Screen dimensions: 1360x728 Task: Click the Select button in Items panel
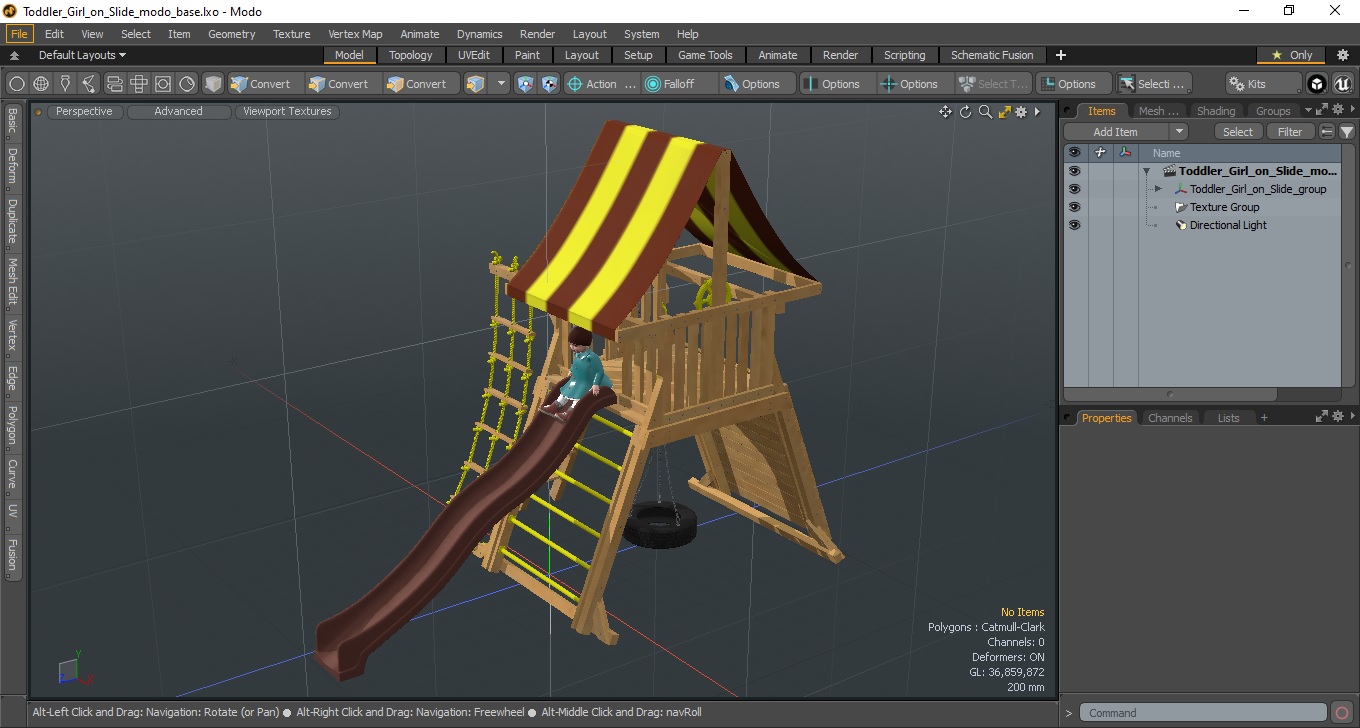[1238, 132]
